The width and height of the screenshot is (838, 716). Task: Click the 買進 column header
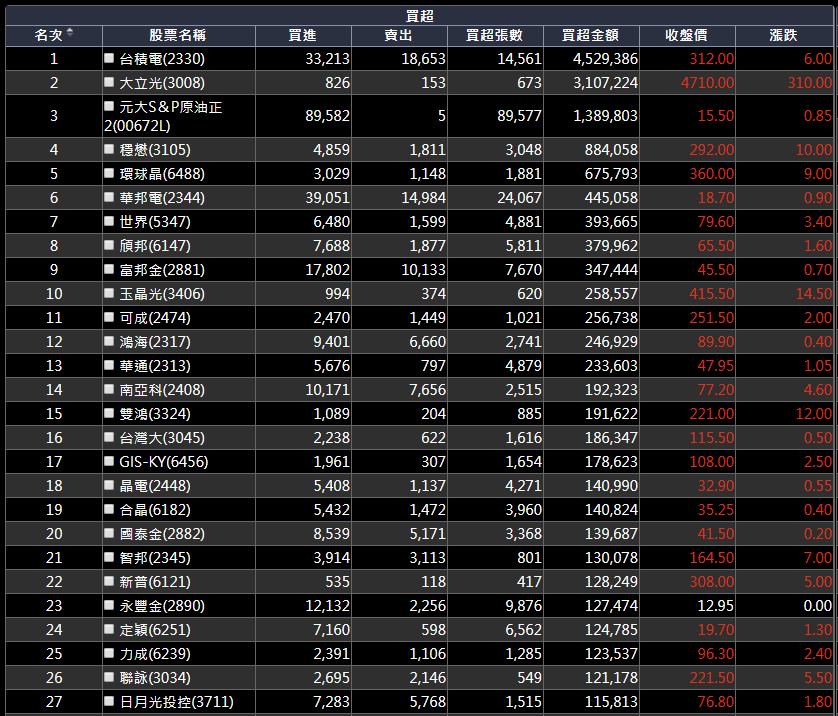click(303, 35)
